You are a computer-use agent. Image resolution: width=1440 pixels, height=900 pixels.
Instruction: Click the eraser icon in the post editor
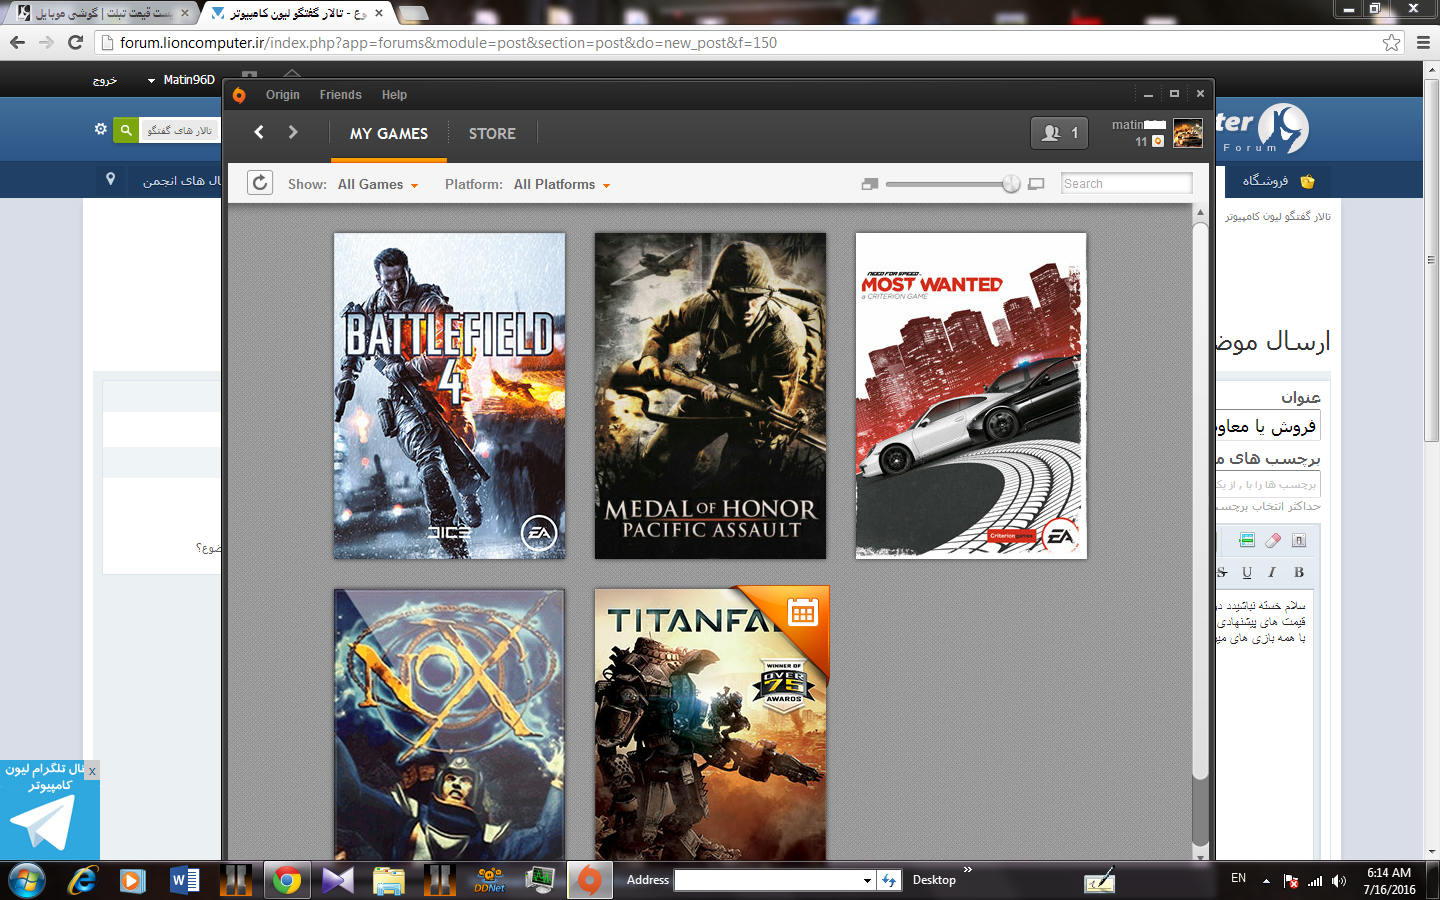(x=1272, y=541)
